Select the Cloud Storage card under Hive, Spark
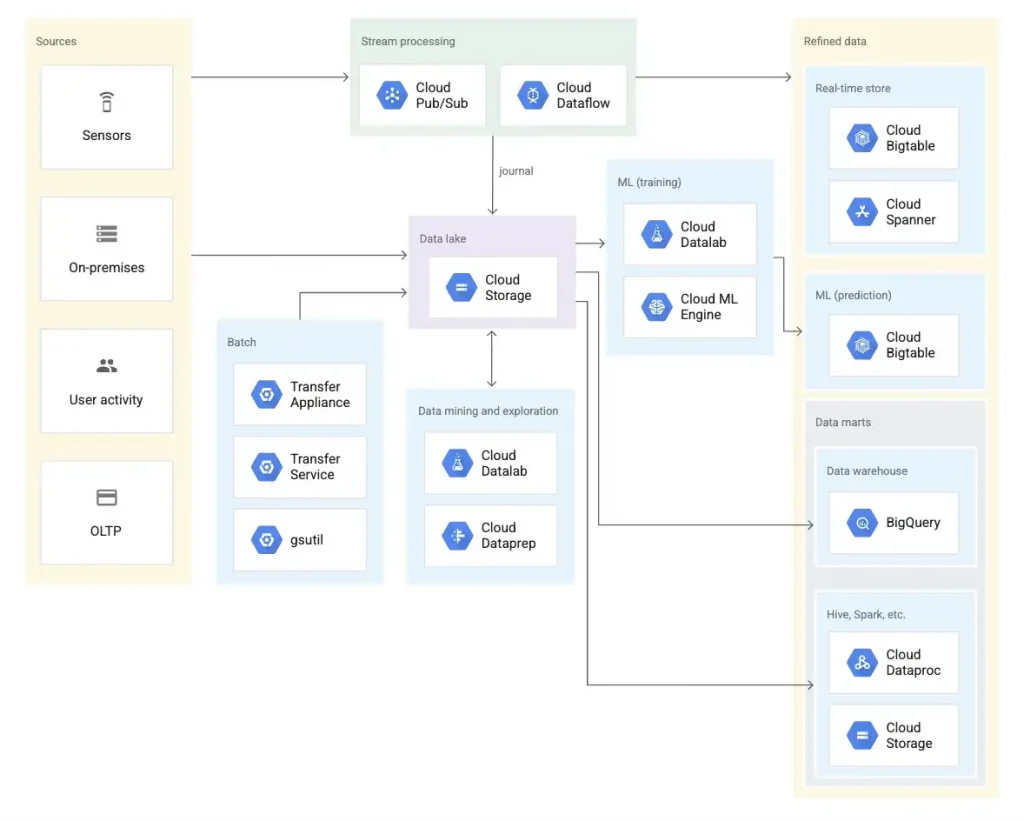 coord(893,735)
